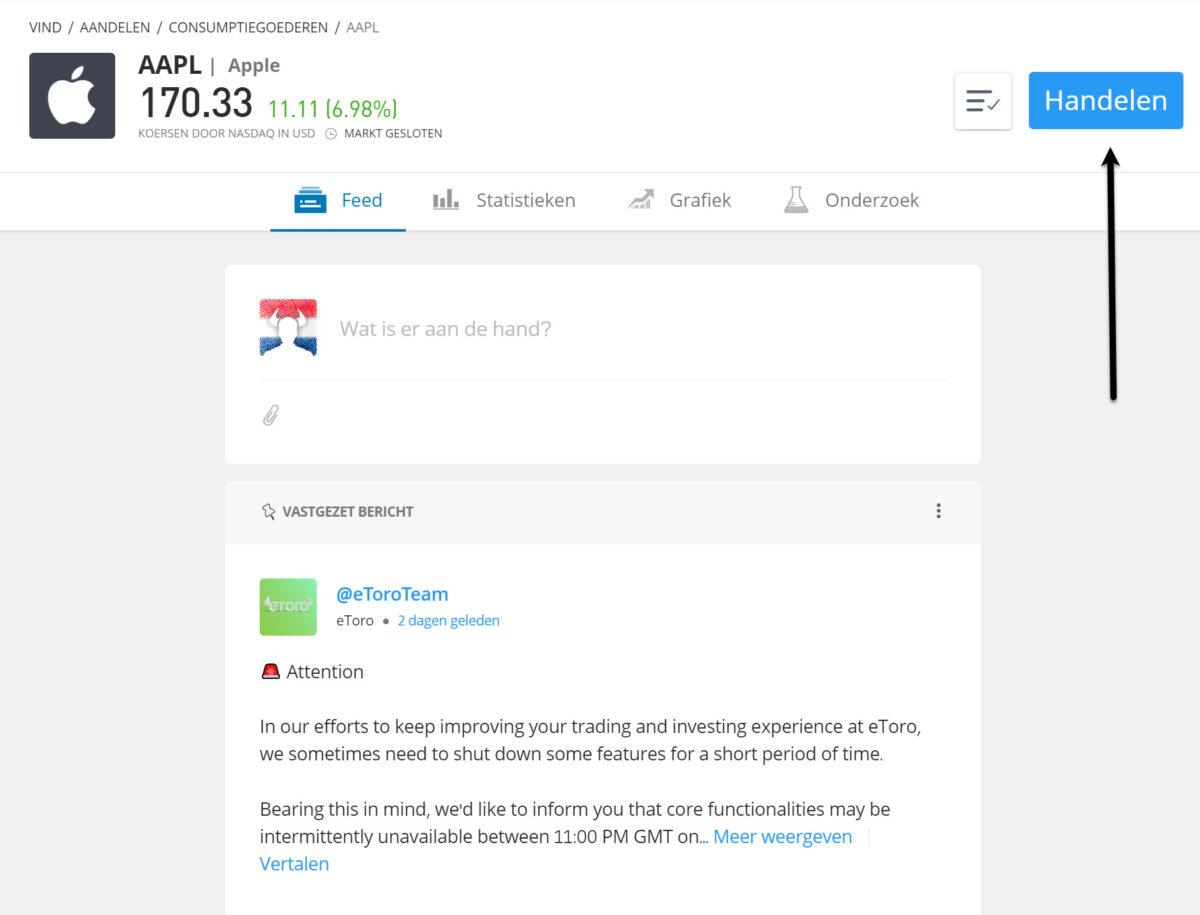Click the Vertalen link

294,864
